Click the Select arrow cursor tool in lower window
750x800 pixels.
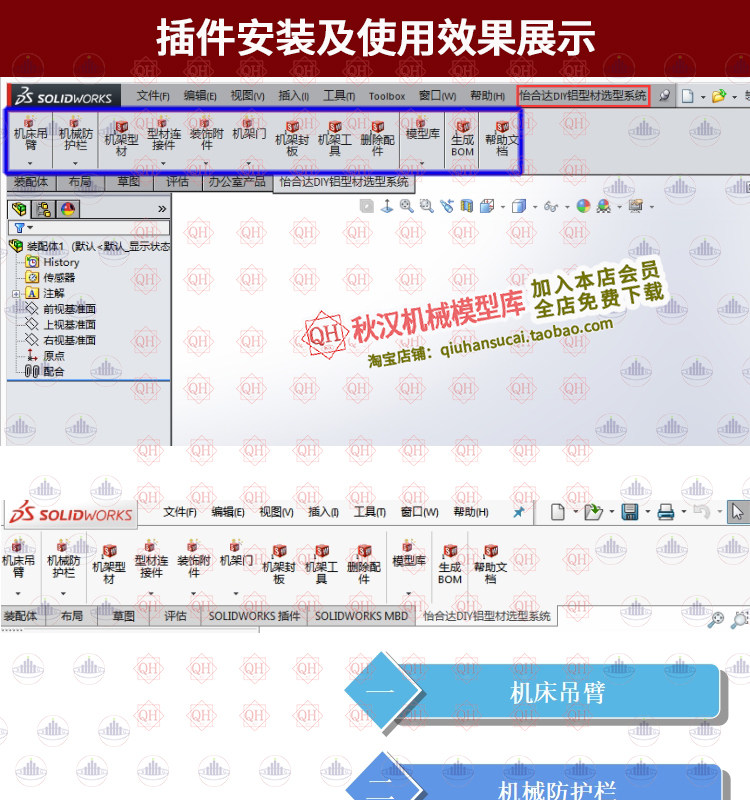737,512
